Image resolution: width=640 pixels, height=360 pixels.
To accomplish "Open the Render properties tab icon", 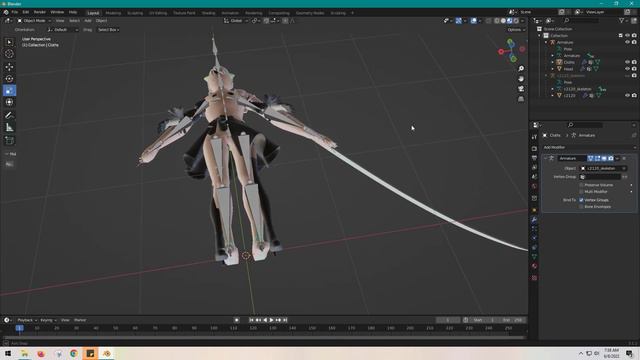I will pos(534,149).
